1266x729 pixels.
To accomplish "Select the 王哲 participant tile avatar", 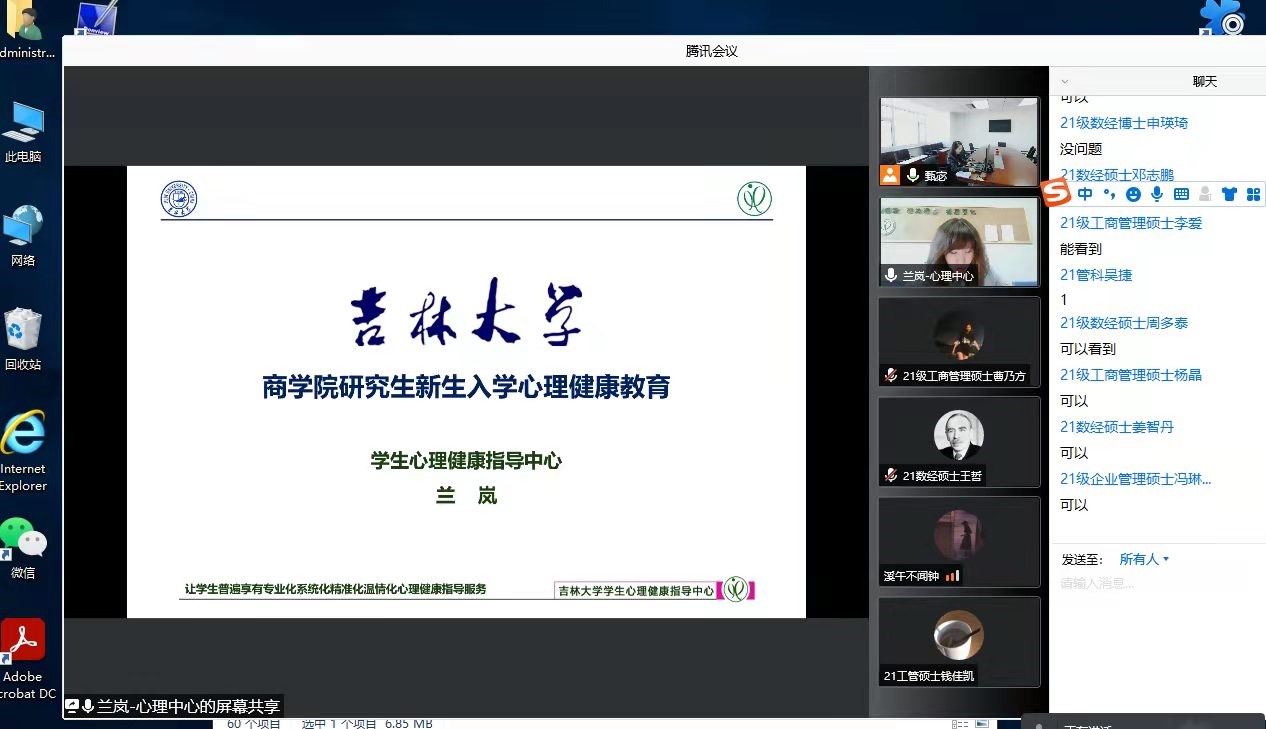I will coord(959,436).
